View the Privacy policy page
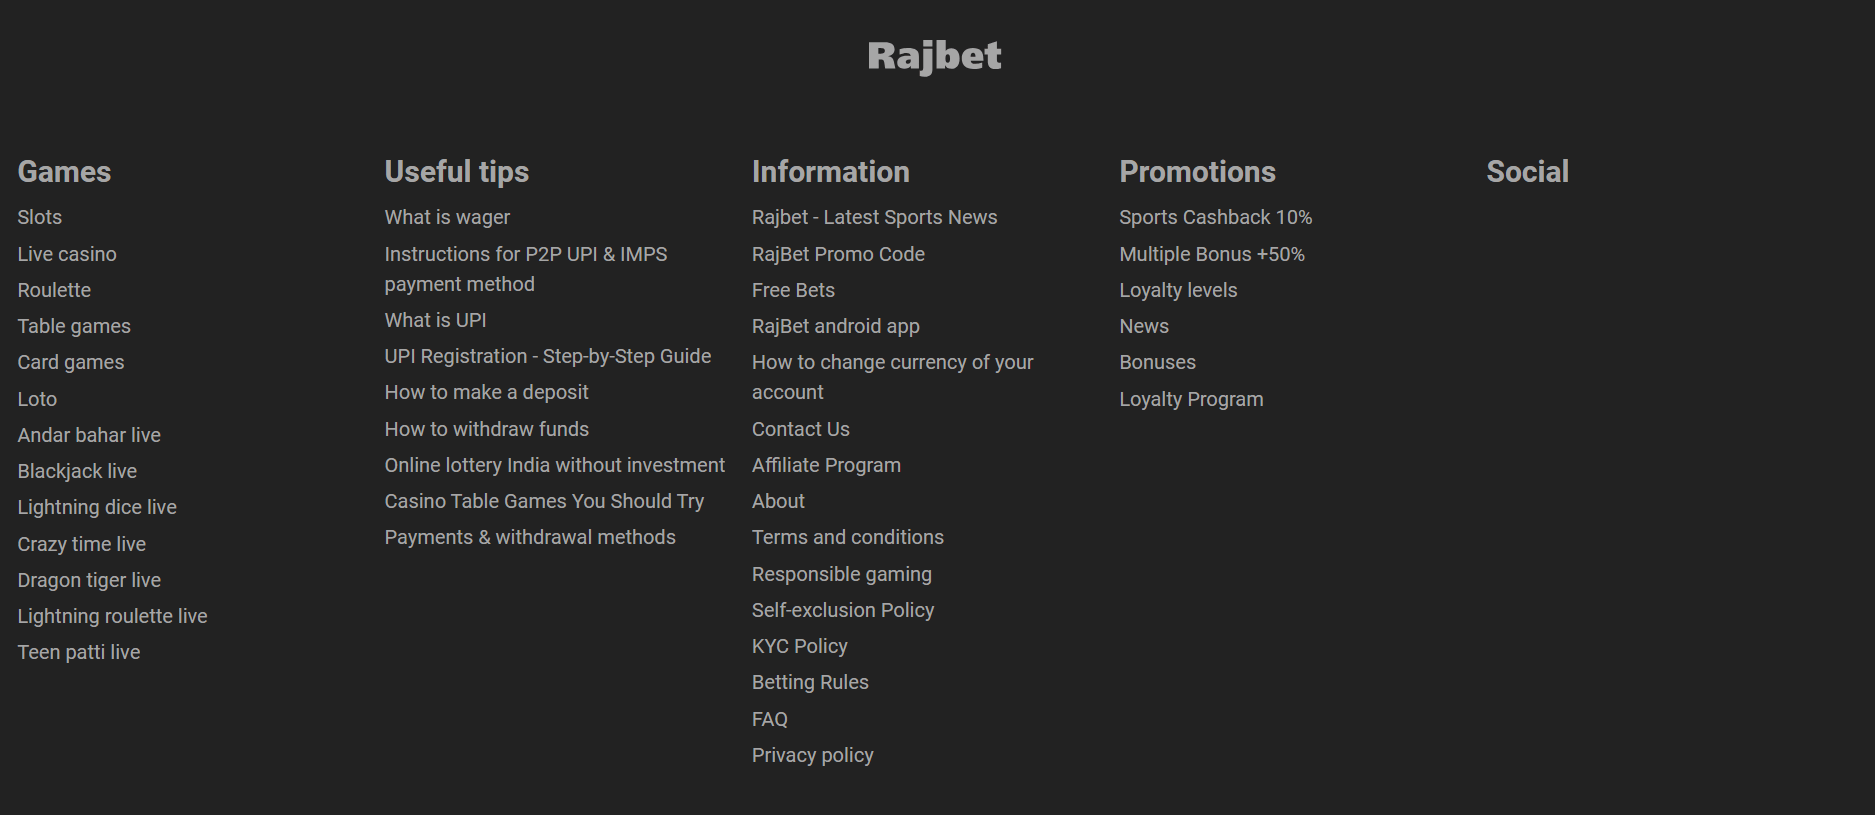This screenshot has width=1875, height=815. 812,755
